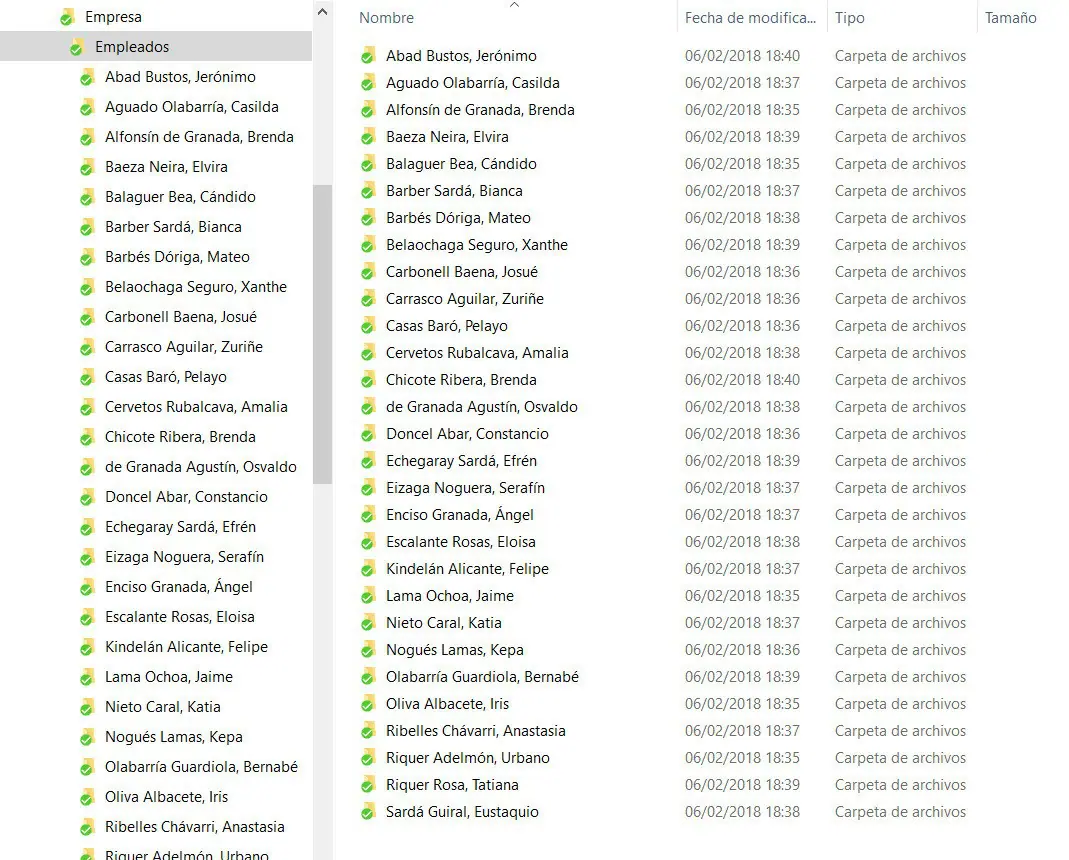Select "Olabarría Guardiola, Bernabé" in the sidebar tree

pyautogui.click(x=201, y=766)
